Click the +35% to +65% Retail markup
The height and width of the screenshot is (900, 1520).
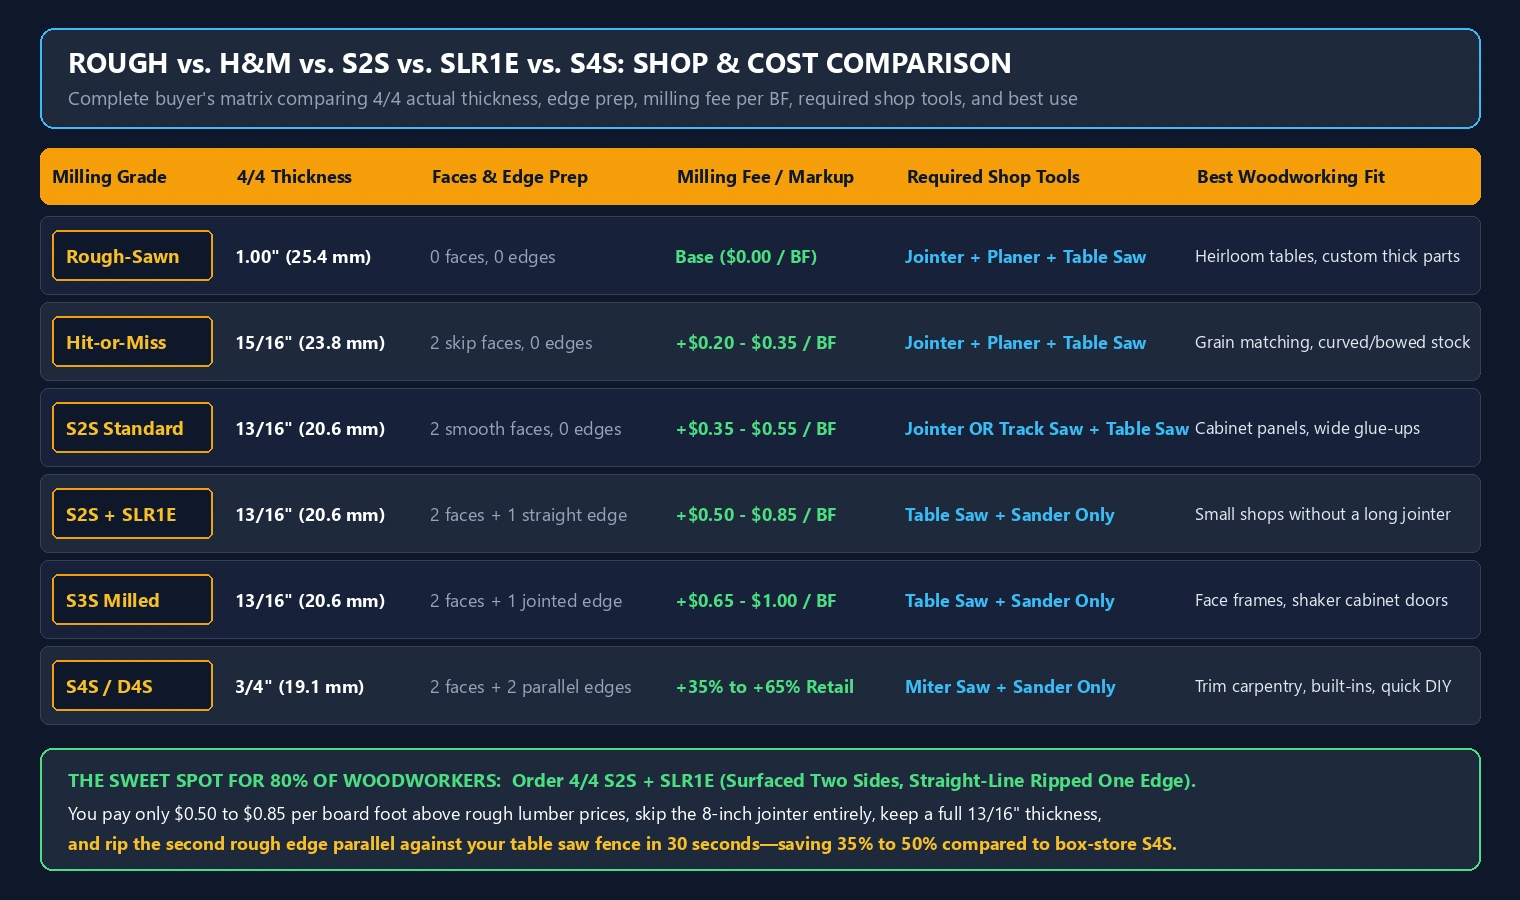coord(765,687)
